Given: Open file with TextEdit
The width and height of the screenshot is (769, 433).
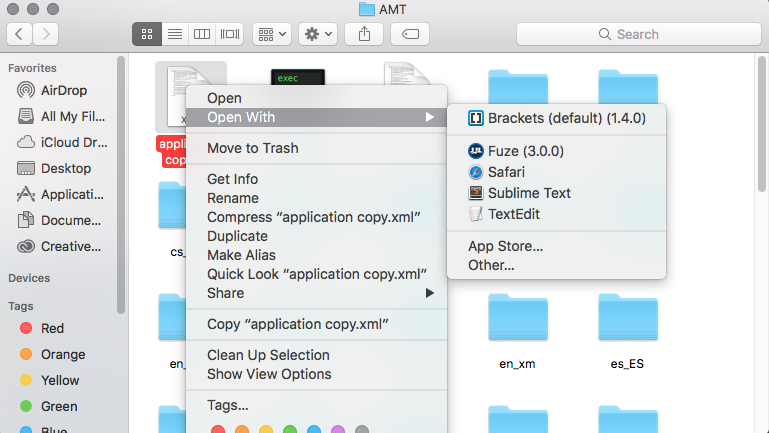Looking at the screenshot, I should pyautogui.click(x=557, y=214).
